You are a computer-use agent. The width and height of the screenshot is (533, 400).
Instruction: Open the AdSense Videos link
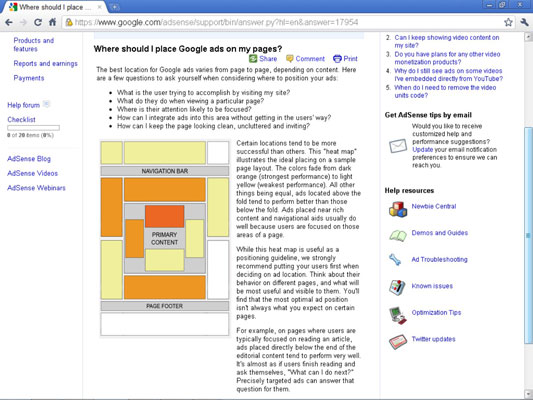(x=33, y=173)
